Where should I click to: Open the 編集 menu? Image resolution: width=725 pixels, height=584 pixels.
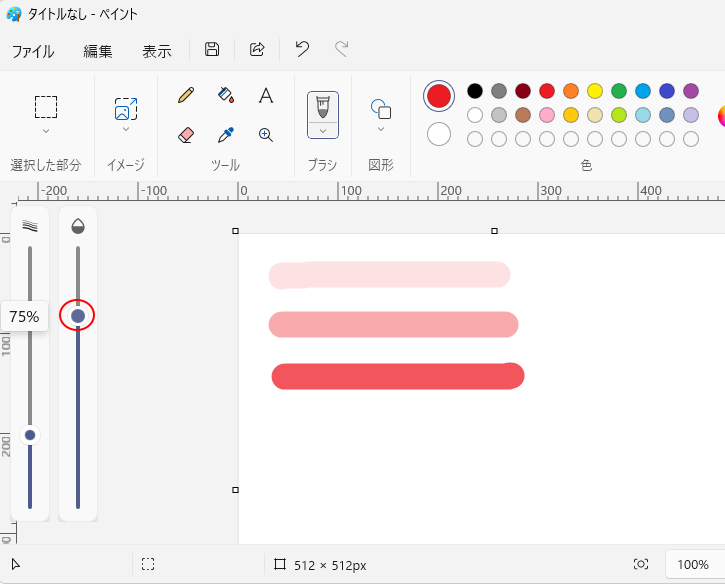tap(98, 51)
